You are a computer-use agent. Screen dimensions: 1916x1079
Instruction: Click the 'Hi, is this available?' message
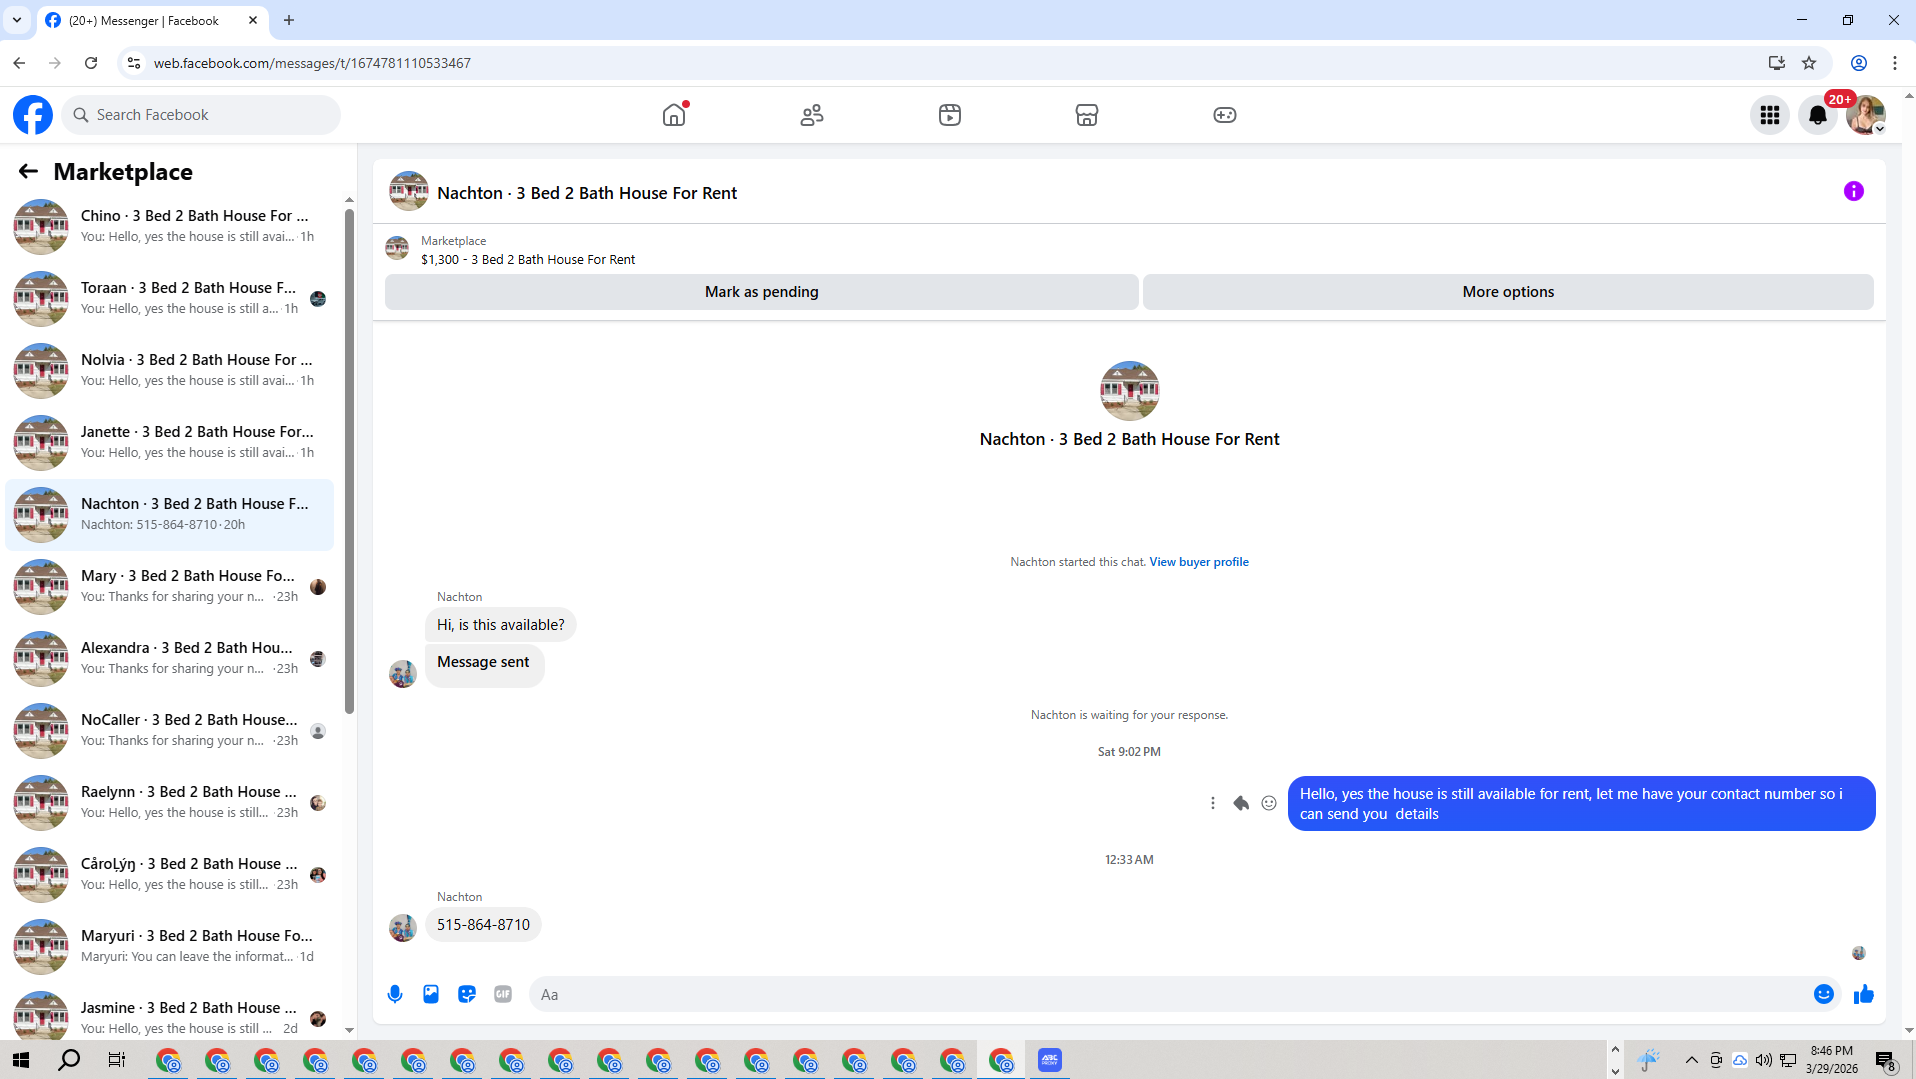(x=500, y=625)
